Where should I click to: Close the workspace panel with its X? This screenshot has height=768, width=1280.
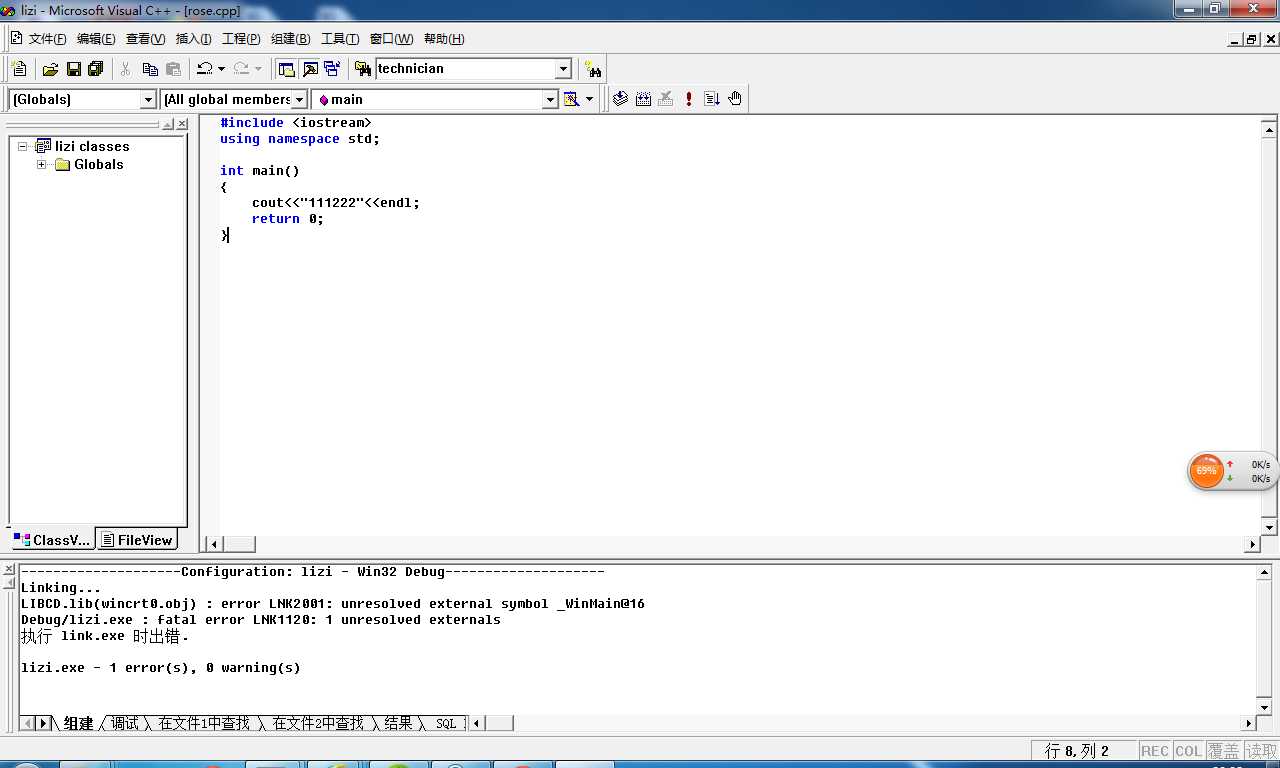(182, 124)
